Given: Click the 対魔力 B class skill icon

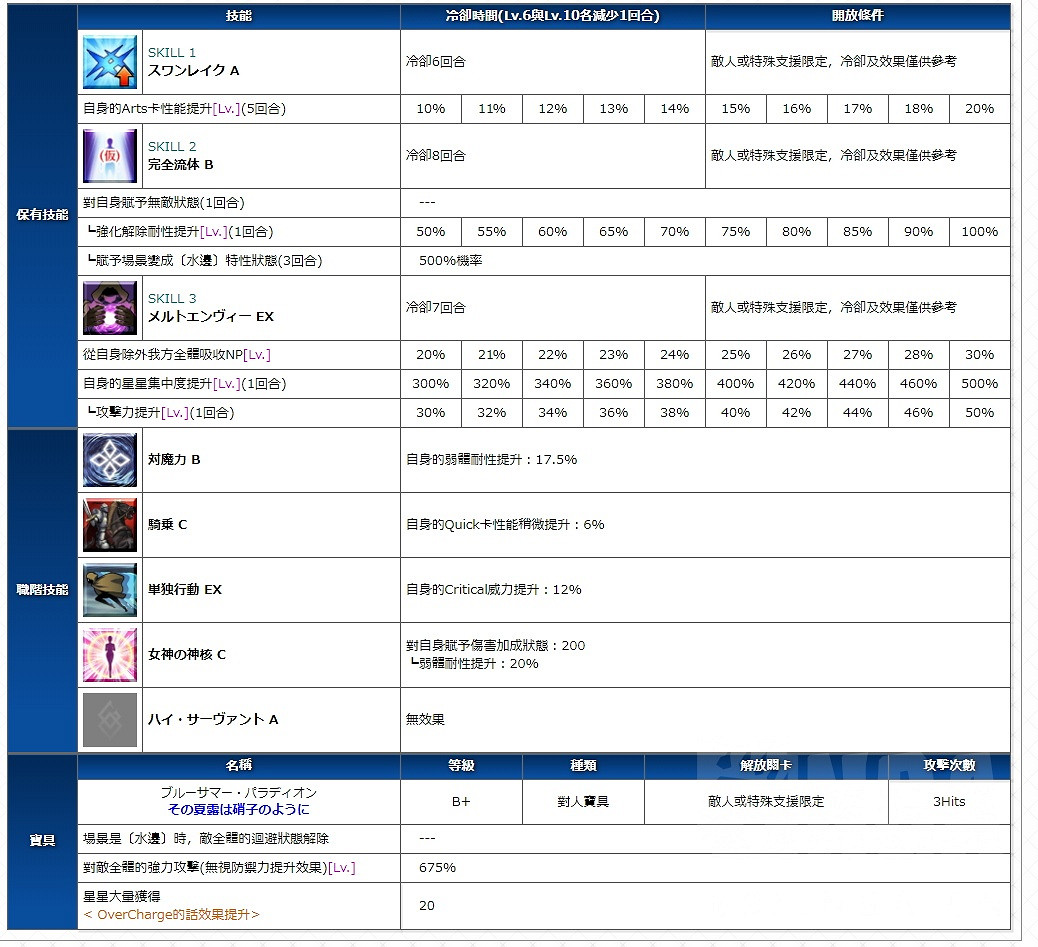Looking at the screenshot, I should click(x=109, y=461).
